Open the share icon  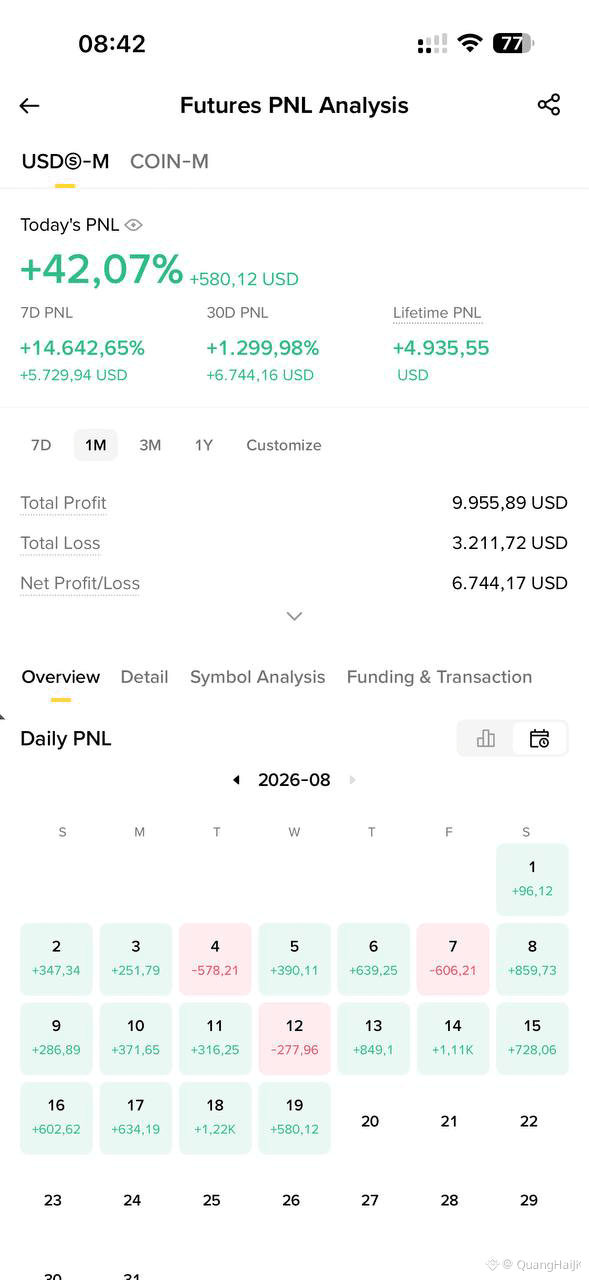(548, 105)
